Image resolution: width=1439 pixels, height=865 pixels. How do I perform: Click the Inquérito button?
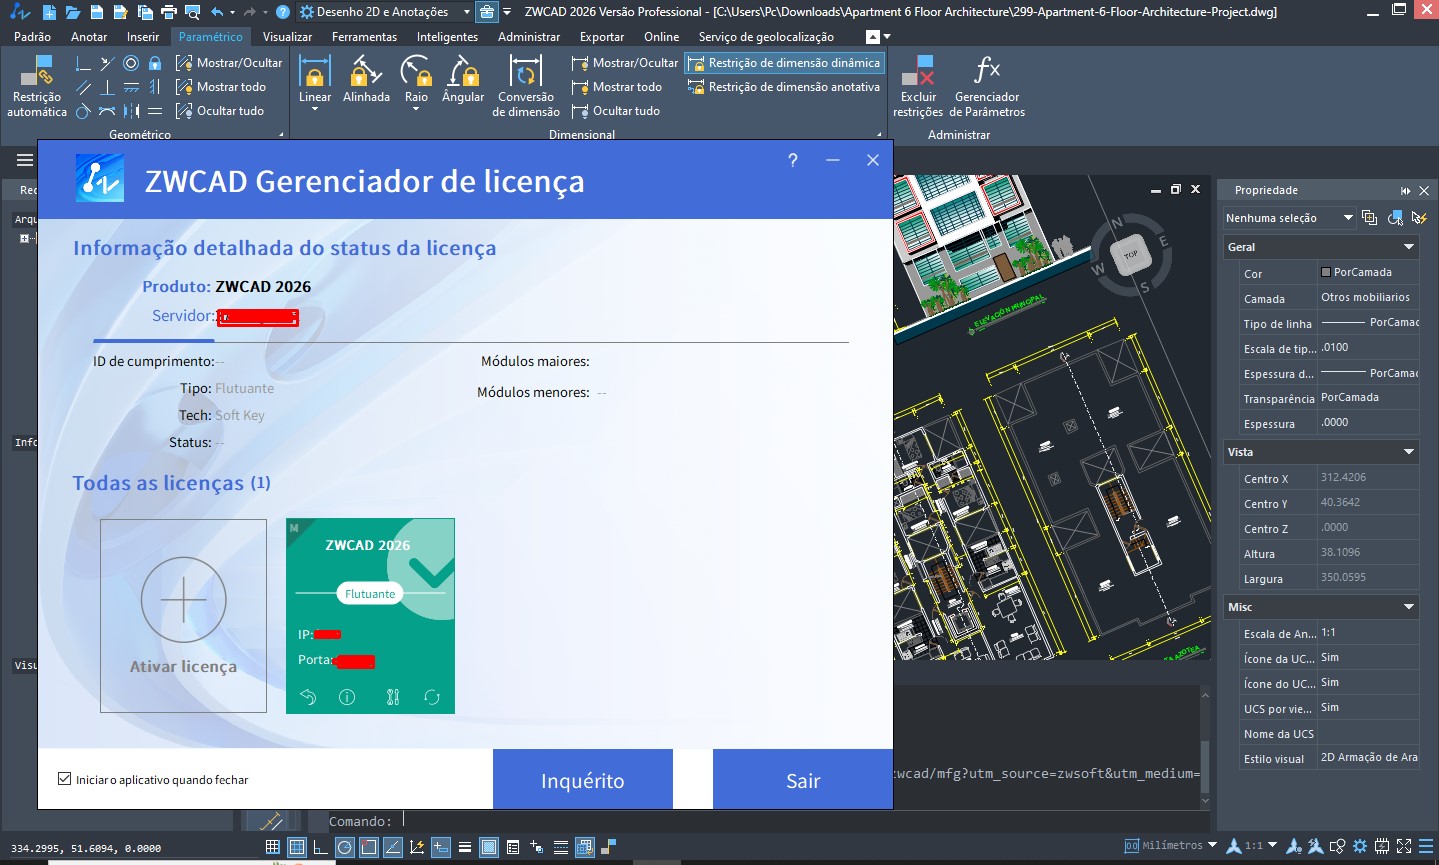pos(583,780)
